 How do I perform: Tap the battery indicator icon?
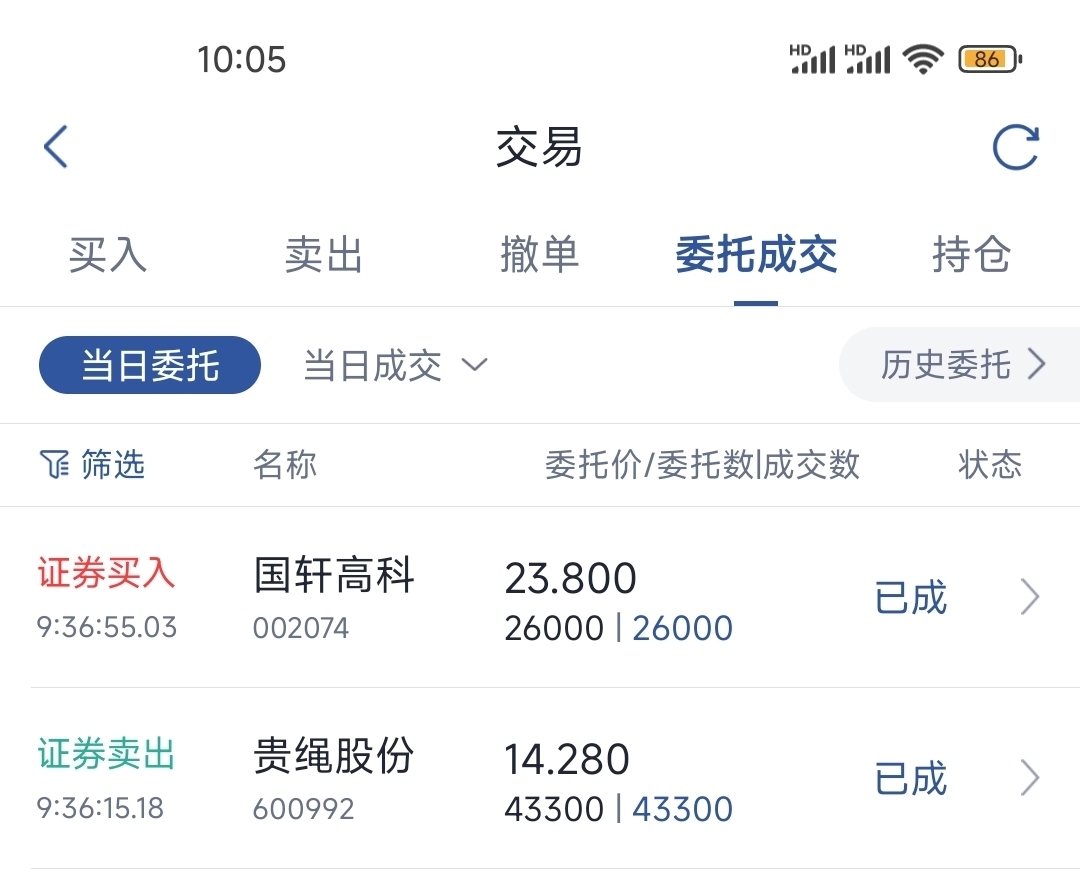pos(990,59)
